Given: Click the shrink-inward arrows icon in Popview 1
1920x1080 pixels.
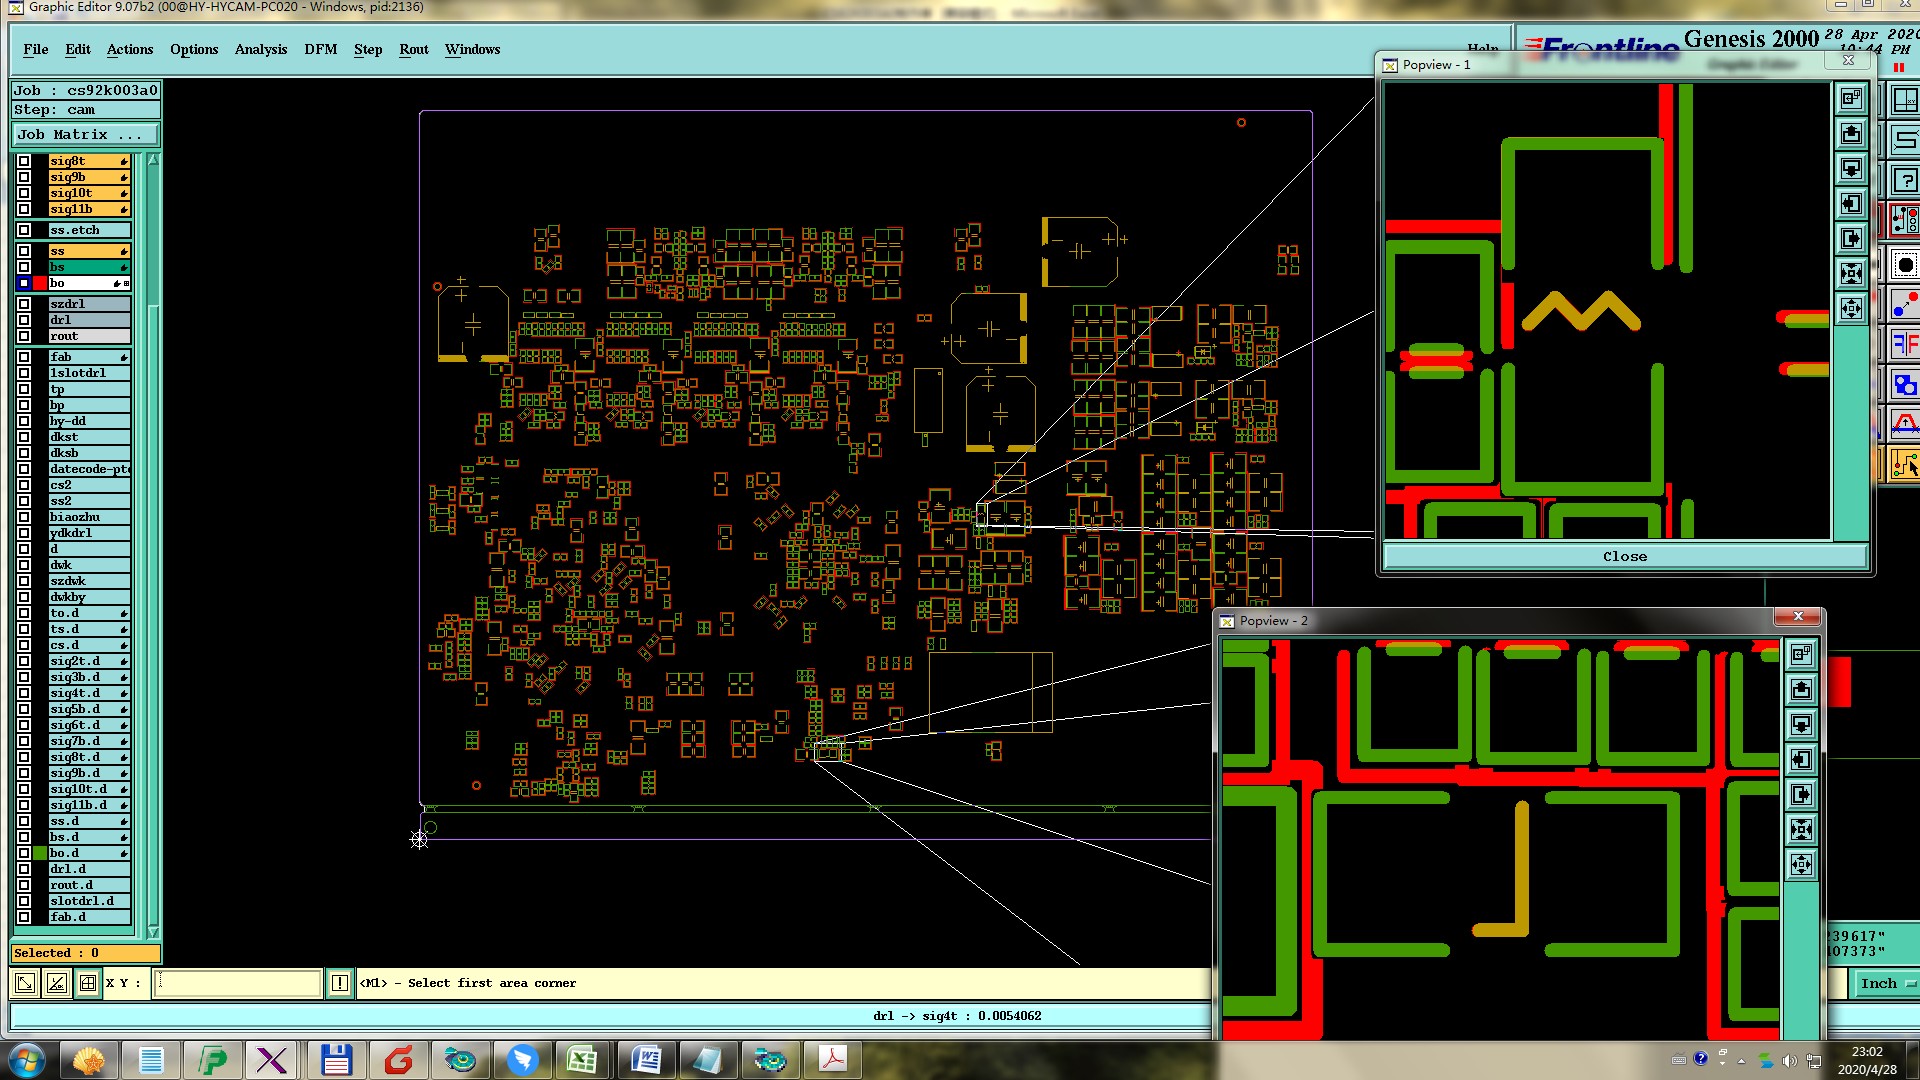Looking at the screenshot, I should (x=1851, y=273).
